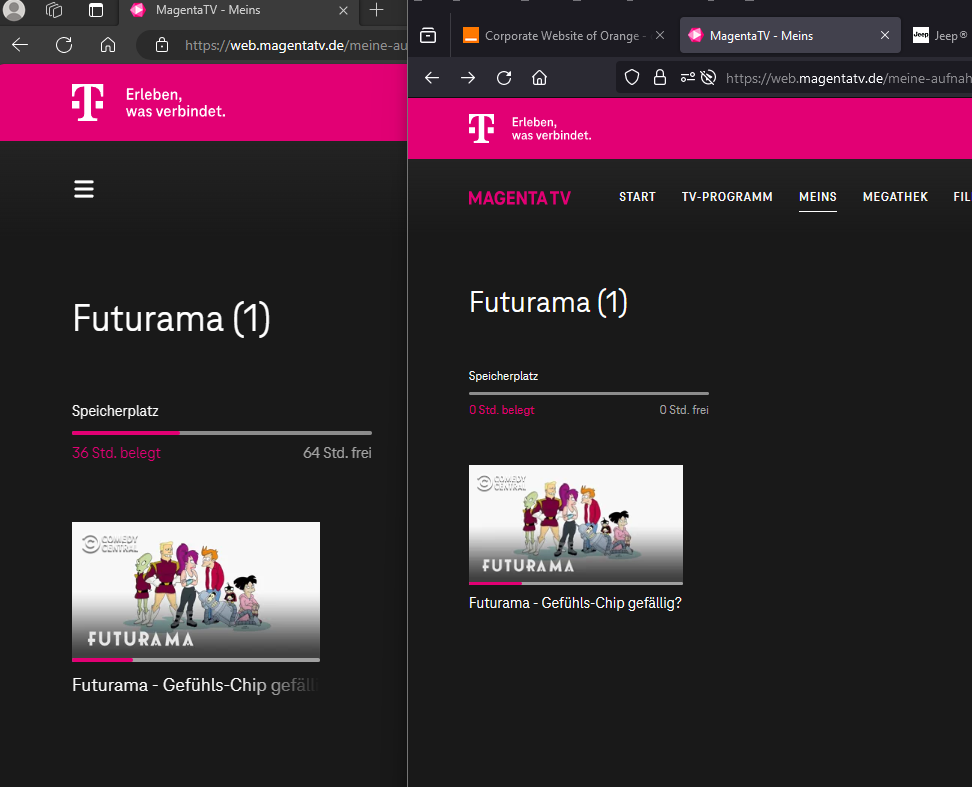Open the MEINS menu item
The height and width of the screenshot is (787, 972).
pos(818,197)
